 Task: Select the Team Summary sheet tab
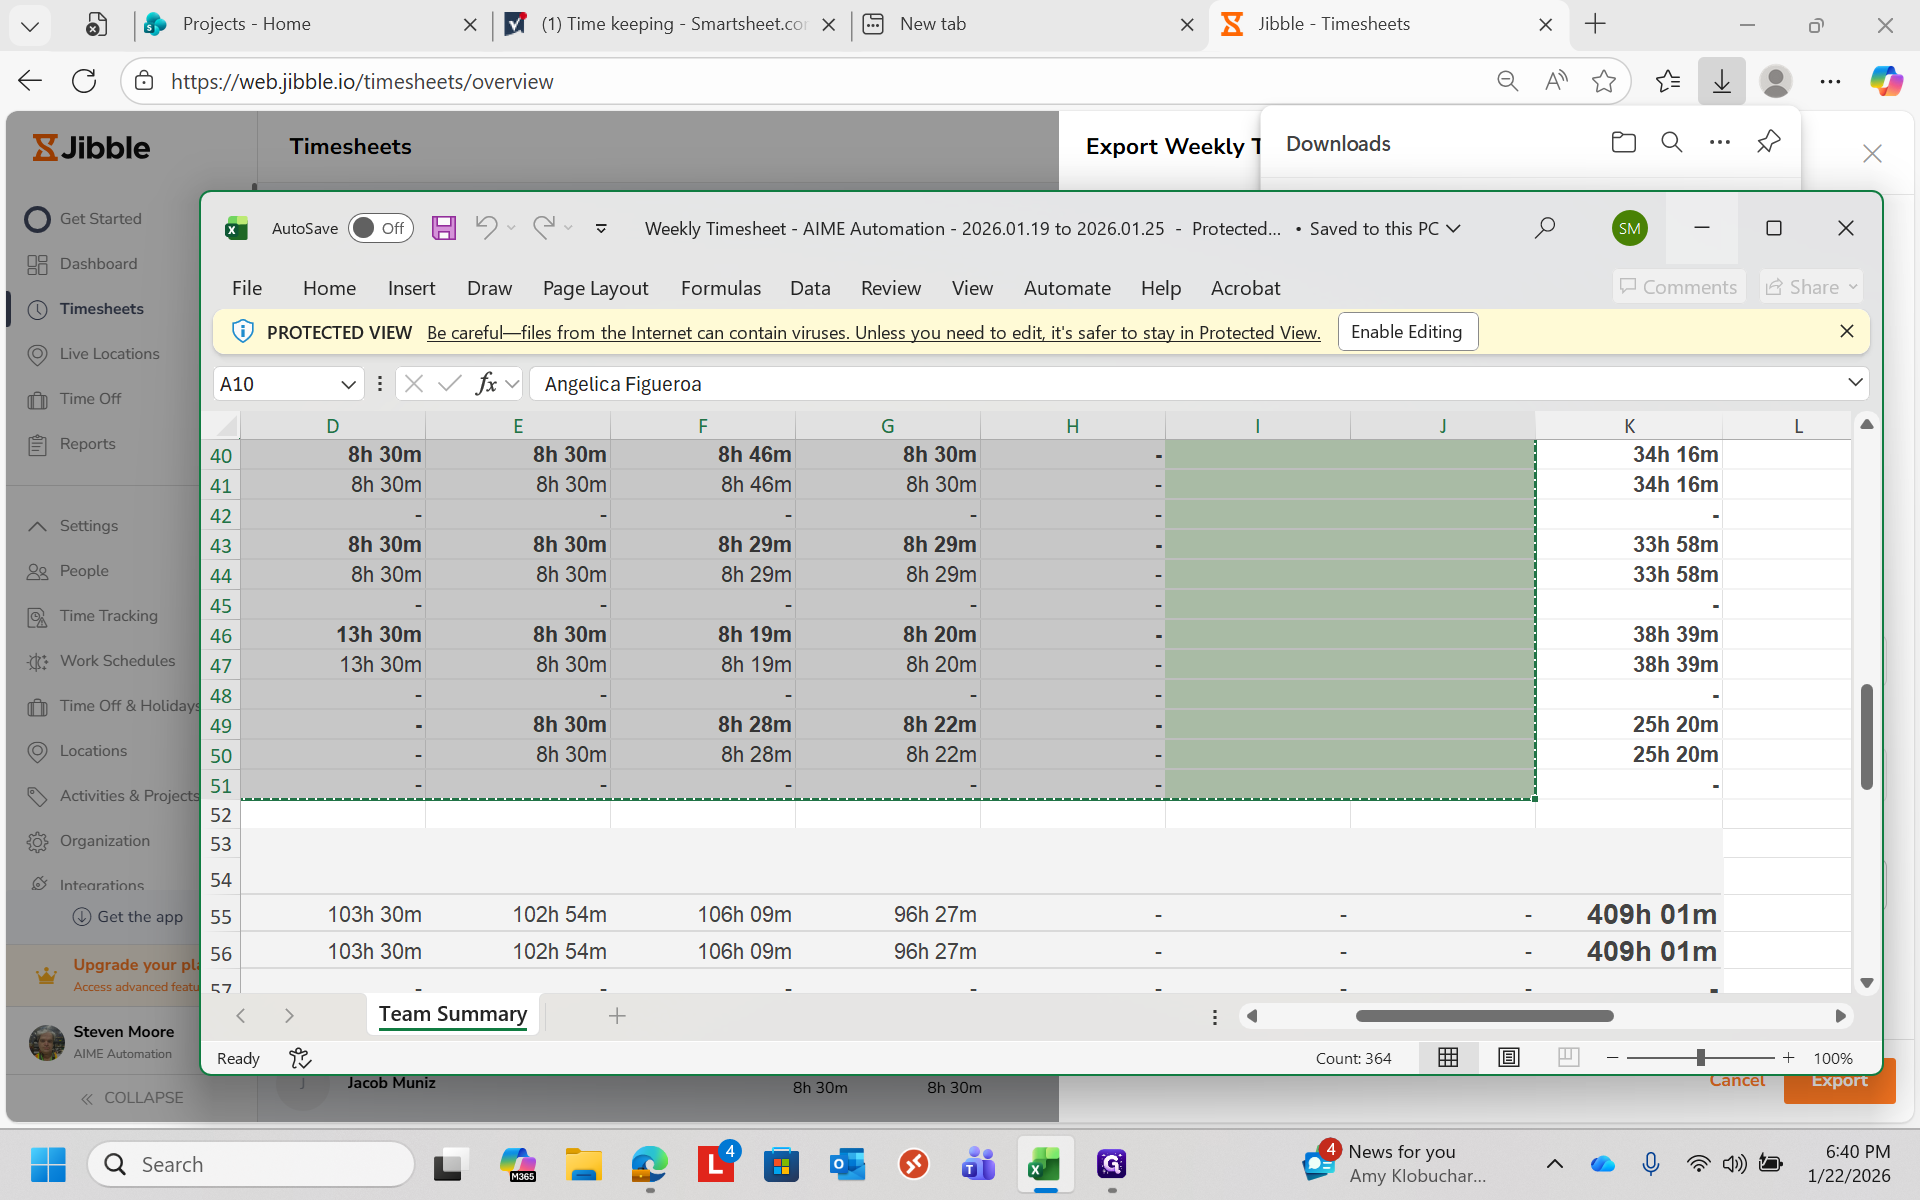click(452, 1014)
